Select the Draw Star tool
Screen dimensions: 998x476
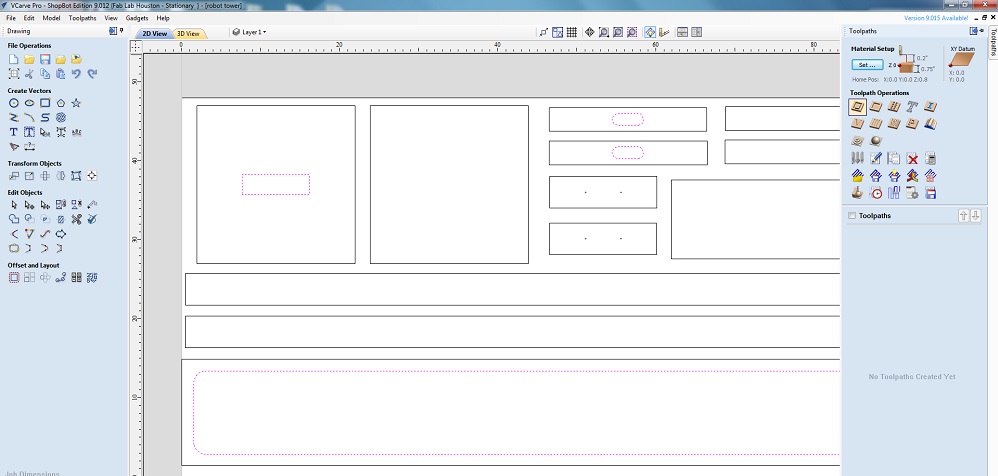click(76, 103)
